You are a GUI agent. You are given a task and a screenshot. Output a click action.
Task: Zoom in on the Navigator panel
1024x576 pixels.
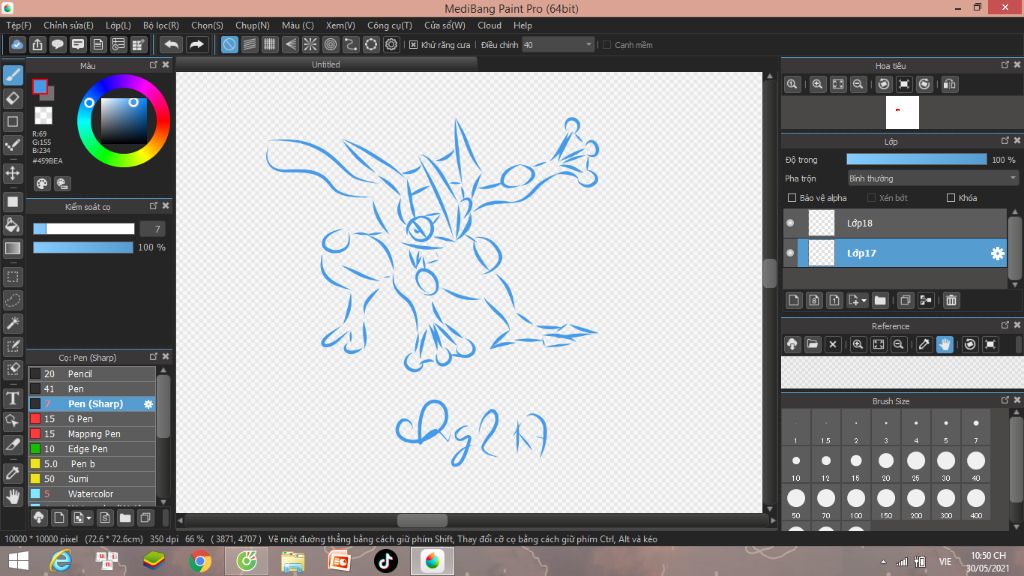coord(817,84)
